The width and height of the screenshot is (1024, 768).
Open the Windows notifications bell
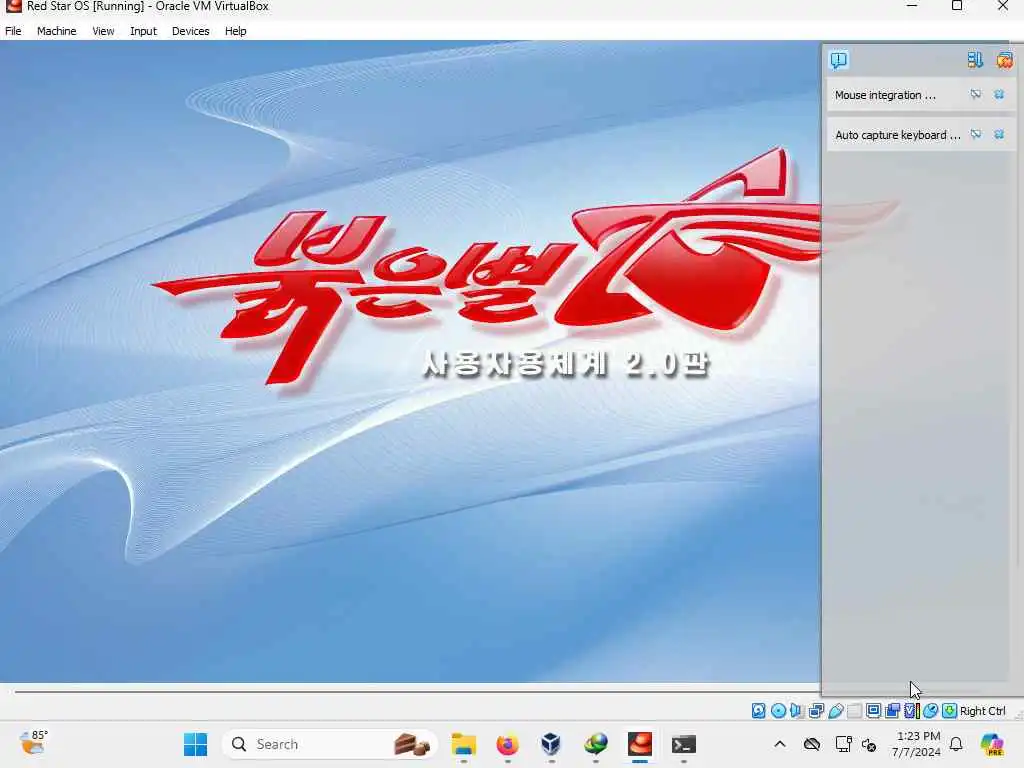click(x=956, y=744)
